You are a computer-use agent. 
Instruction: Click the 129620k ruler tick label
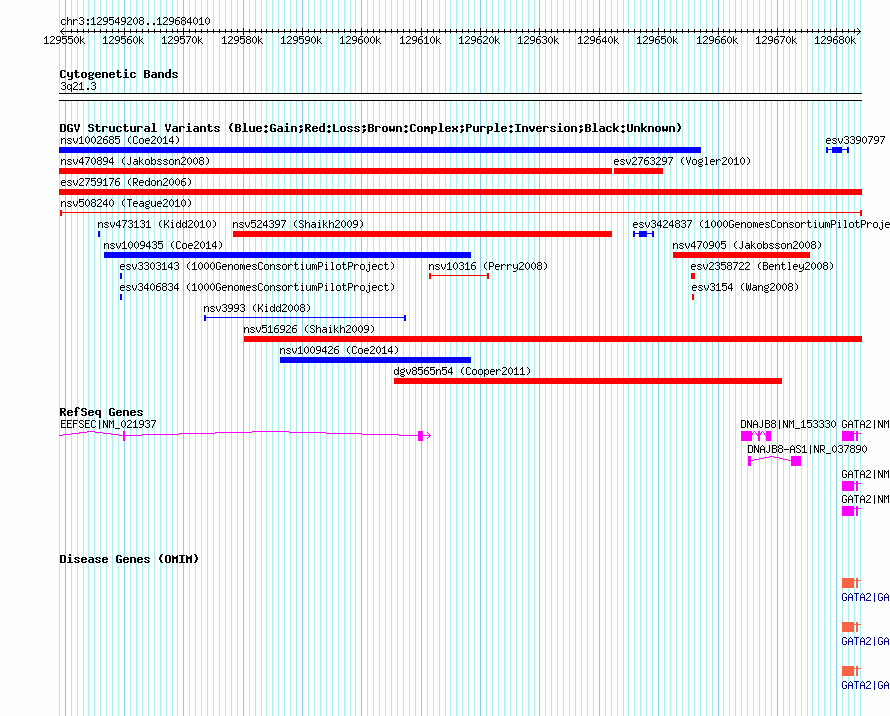pyautogui.click(x=479, y=40)
